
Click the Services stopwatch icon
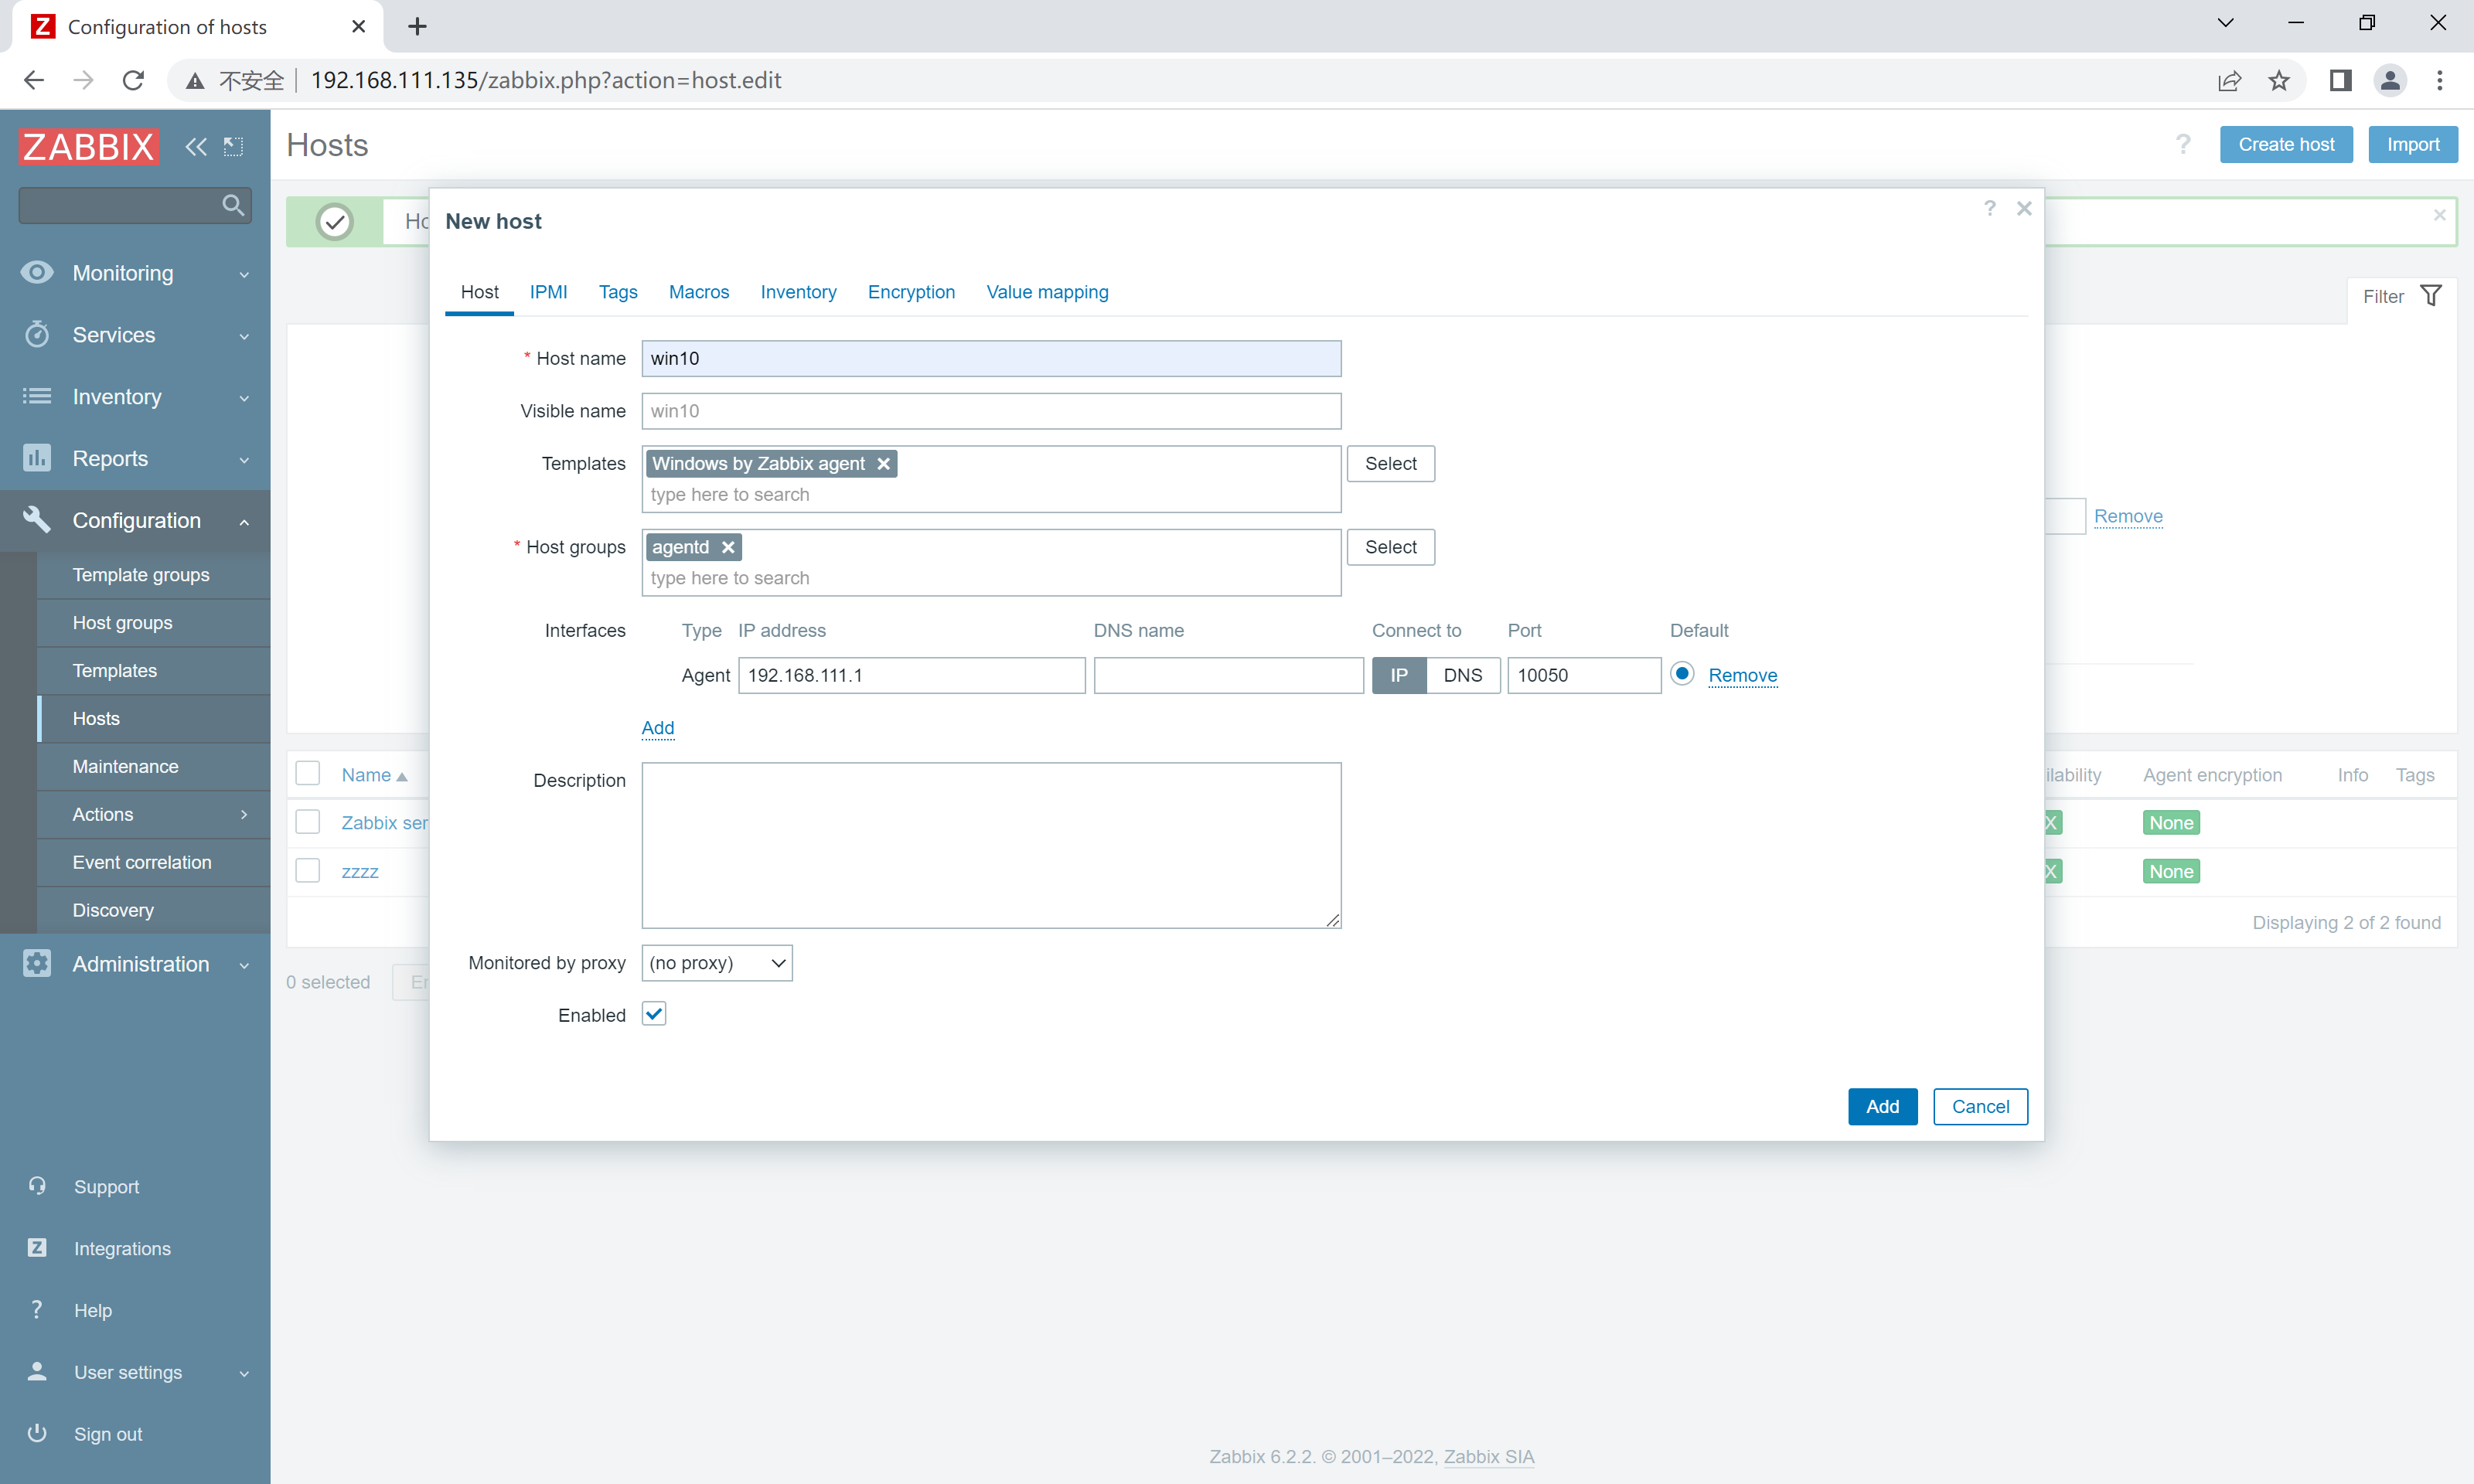tap(37, 334)
